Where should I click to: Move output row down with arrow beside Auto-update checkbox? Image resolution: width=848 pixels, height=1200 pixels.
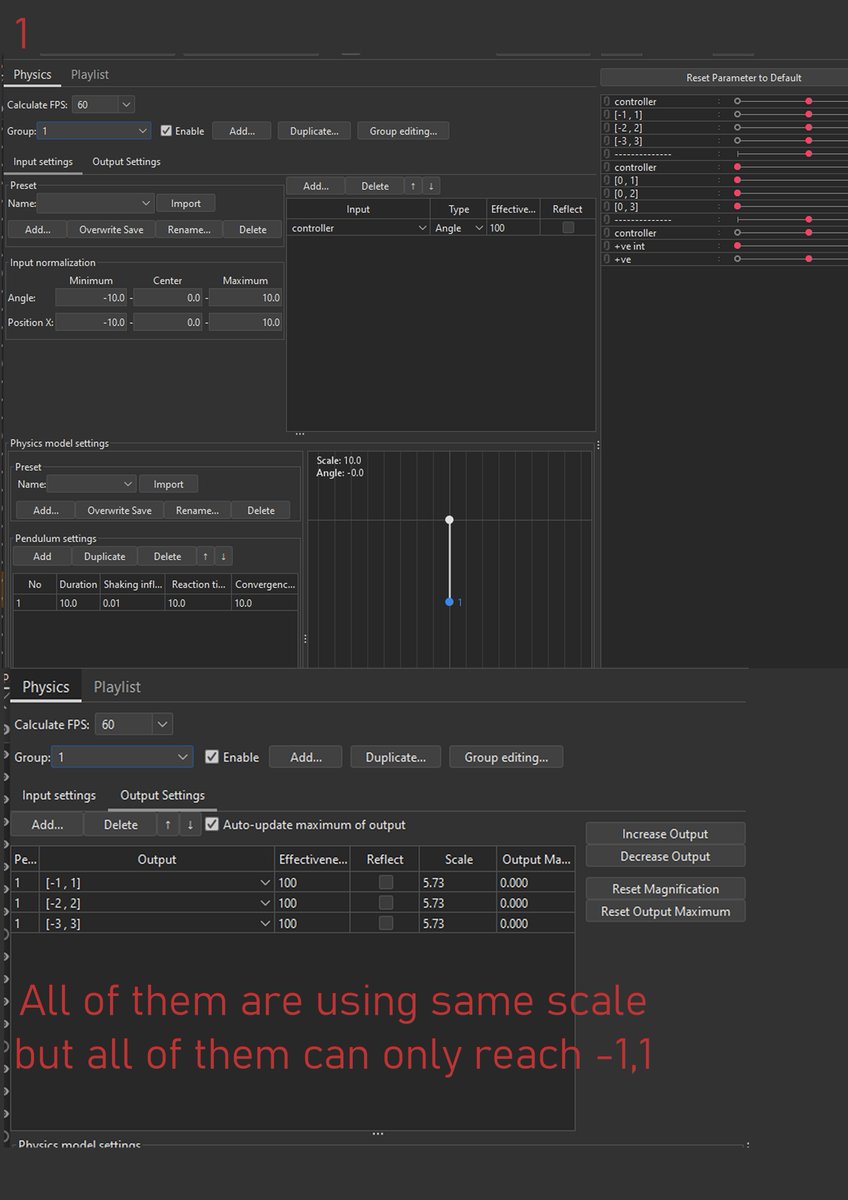click(190, 825)
